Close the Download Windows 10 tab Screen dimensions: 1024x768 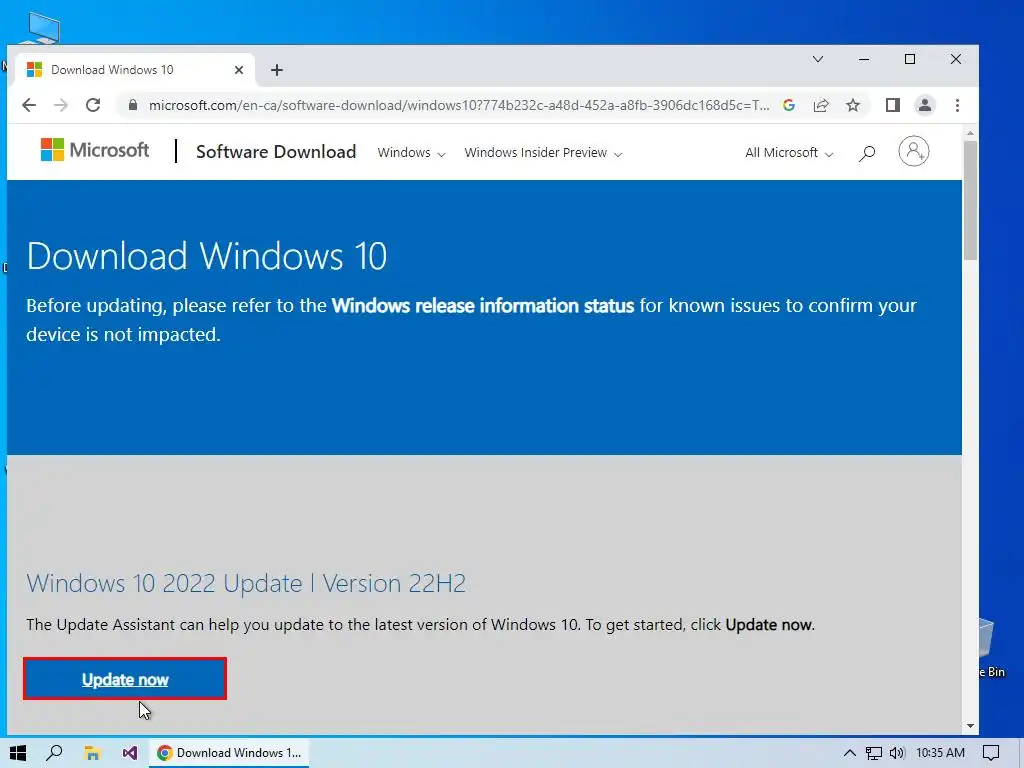239,70
